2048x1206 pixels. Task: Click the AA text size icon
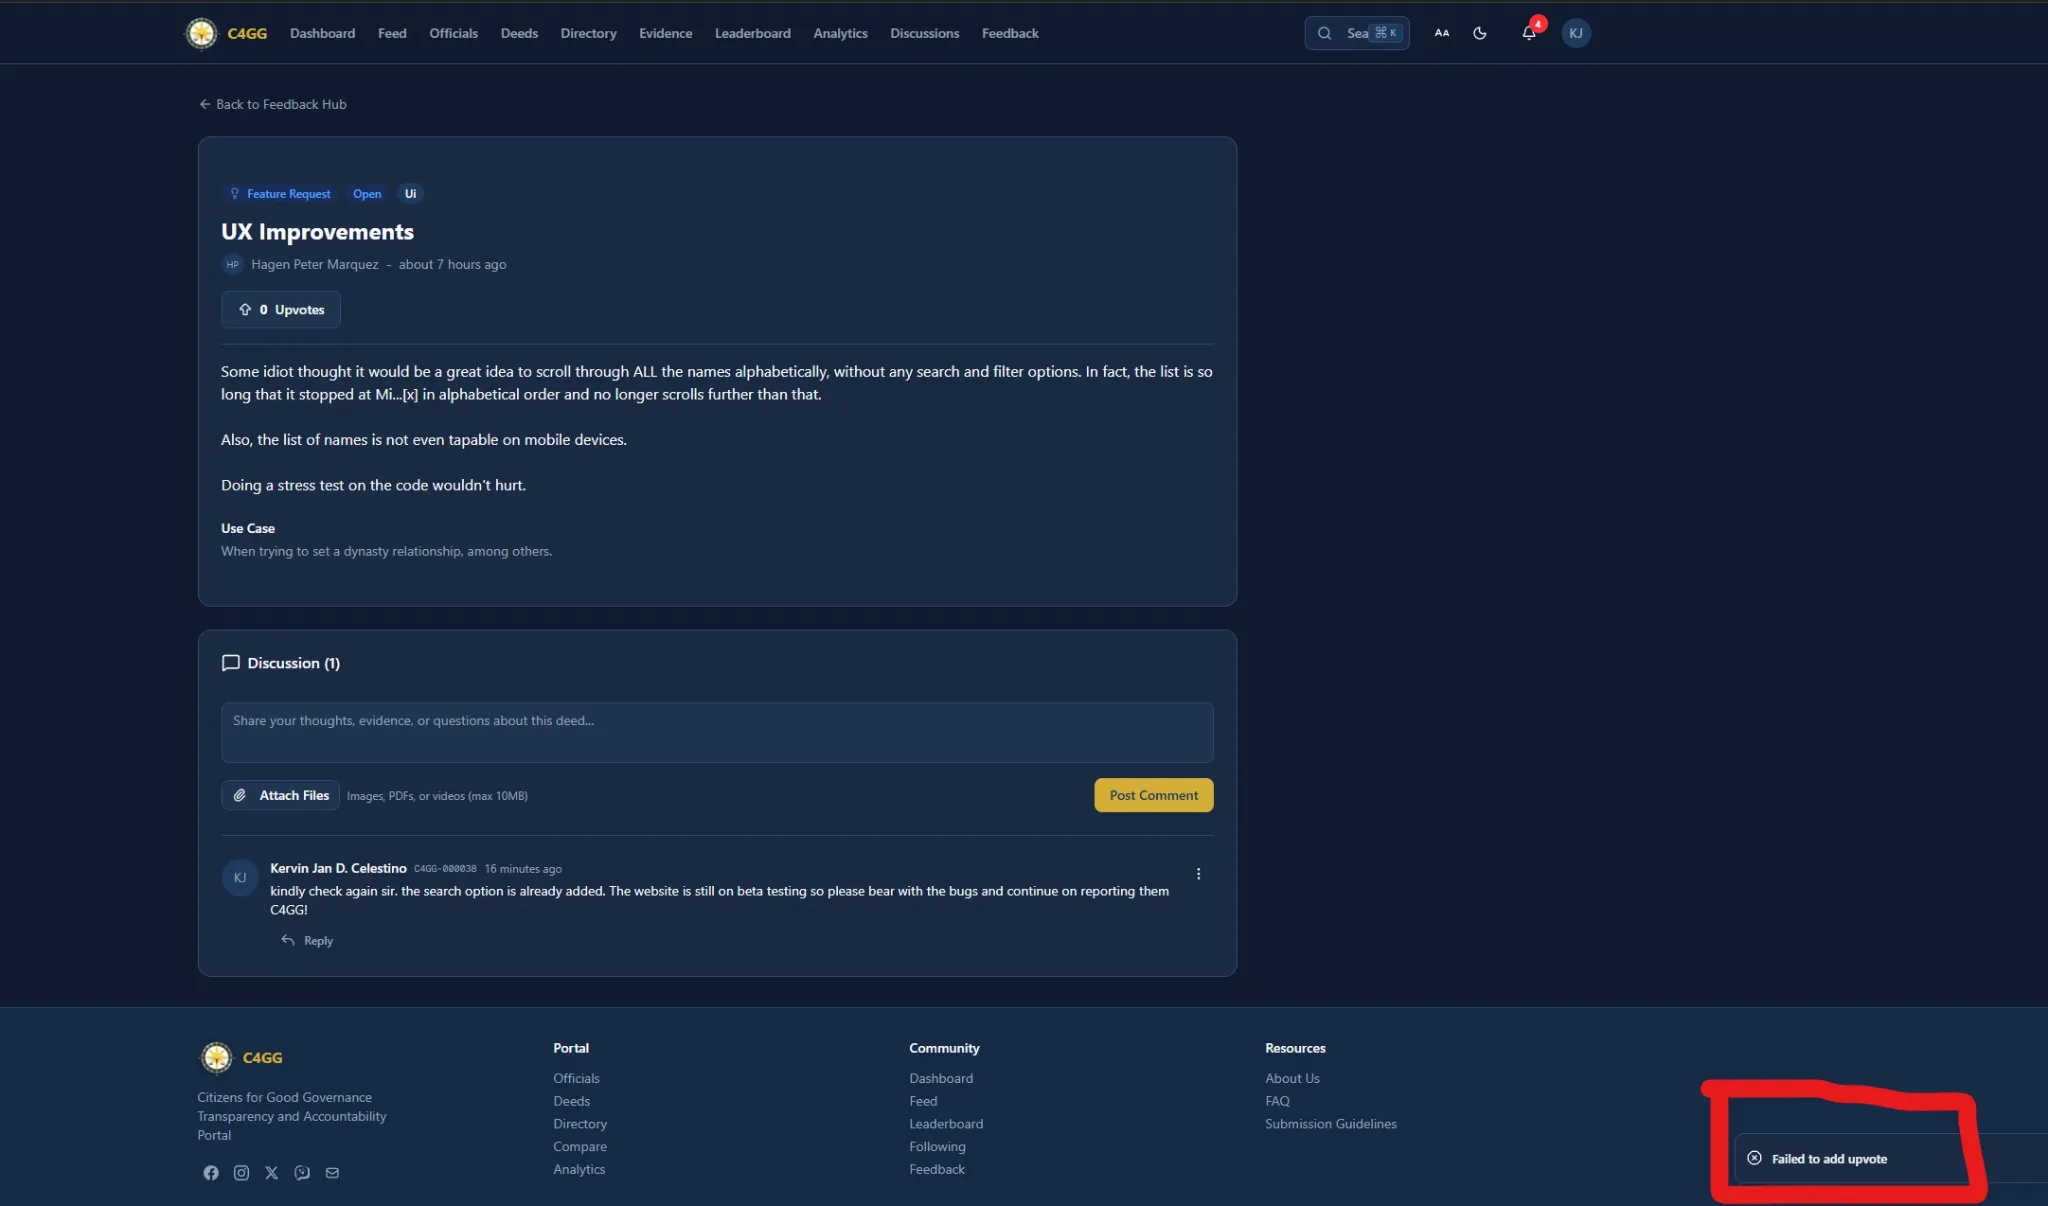pyautogui.click(x=1441, y=33)
